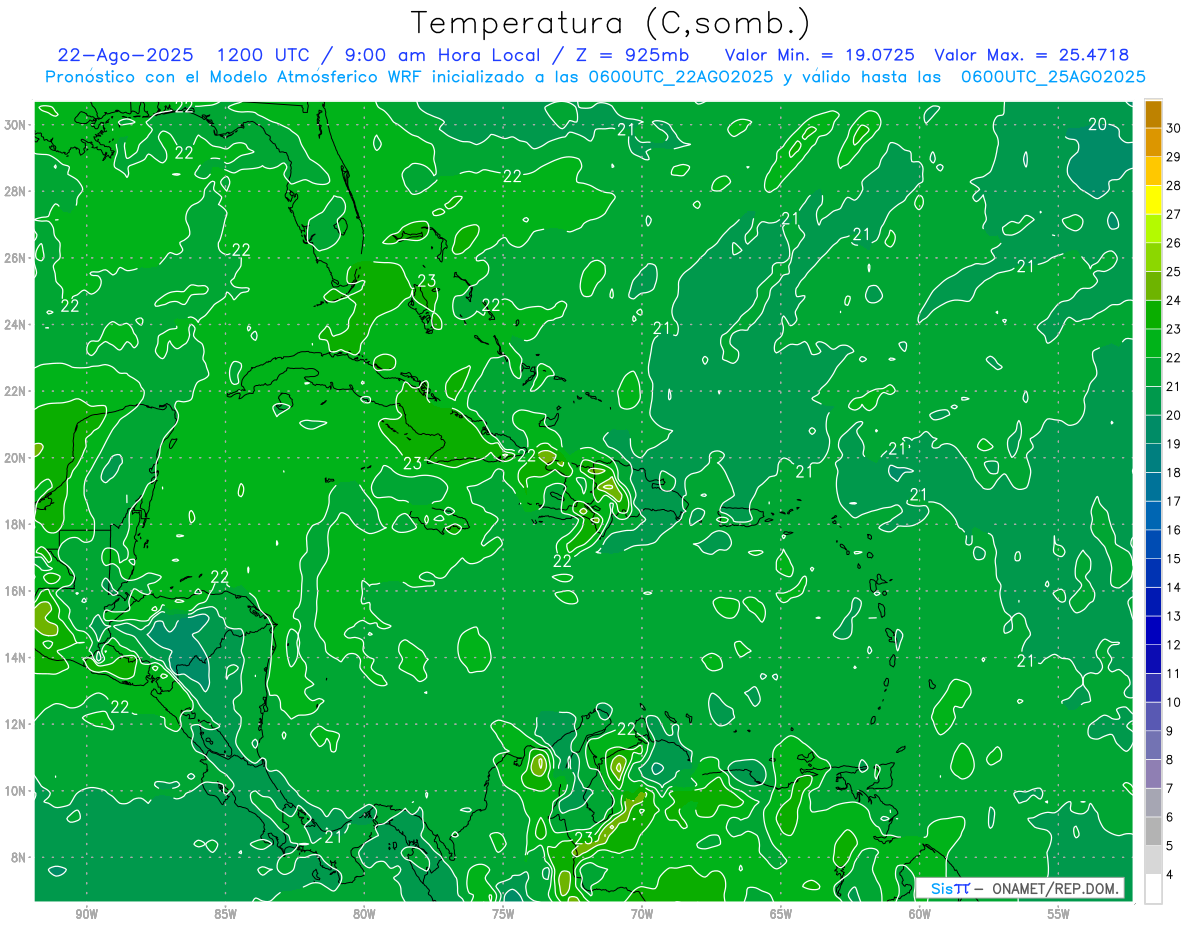Image resolution: width=1200 pixels, height=927 pixels.
Task: Select the yellow legend swatch between 27 and 28
Action: 1153,200
